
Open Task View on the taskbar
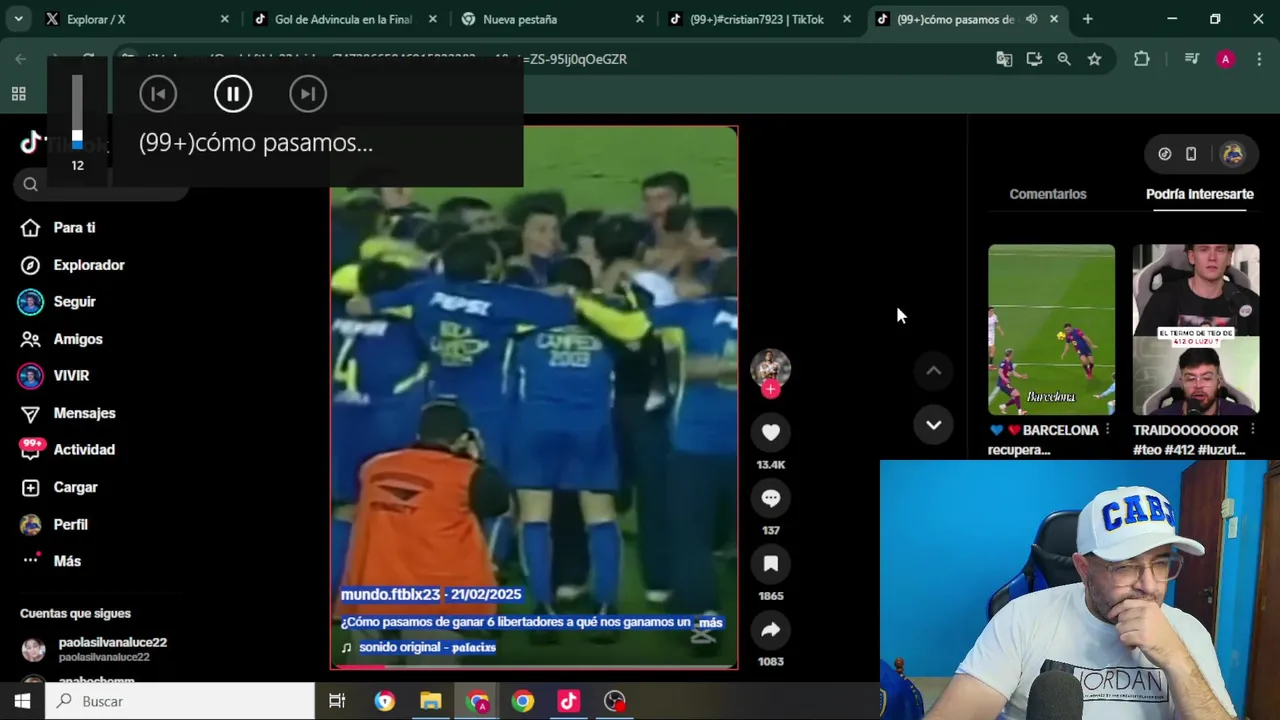337,701
